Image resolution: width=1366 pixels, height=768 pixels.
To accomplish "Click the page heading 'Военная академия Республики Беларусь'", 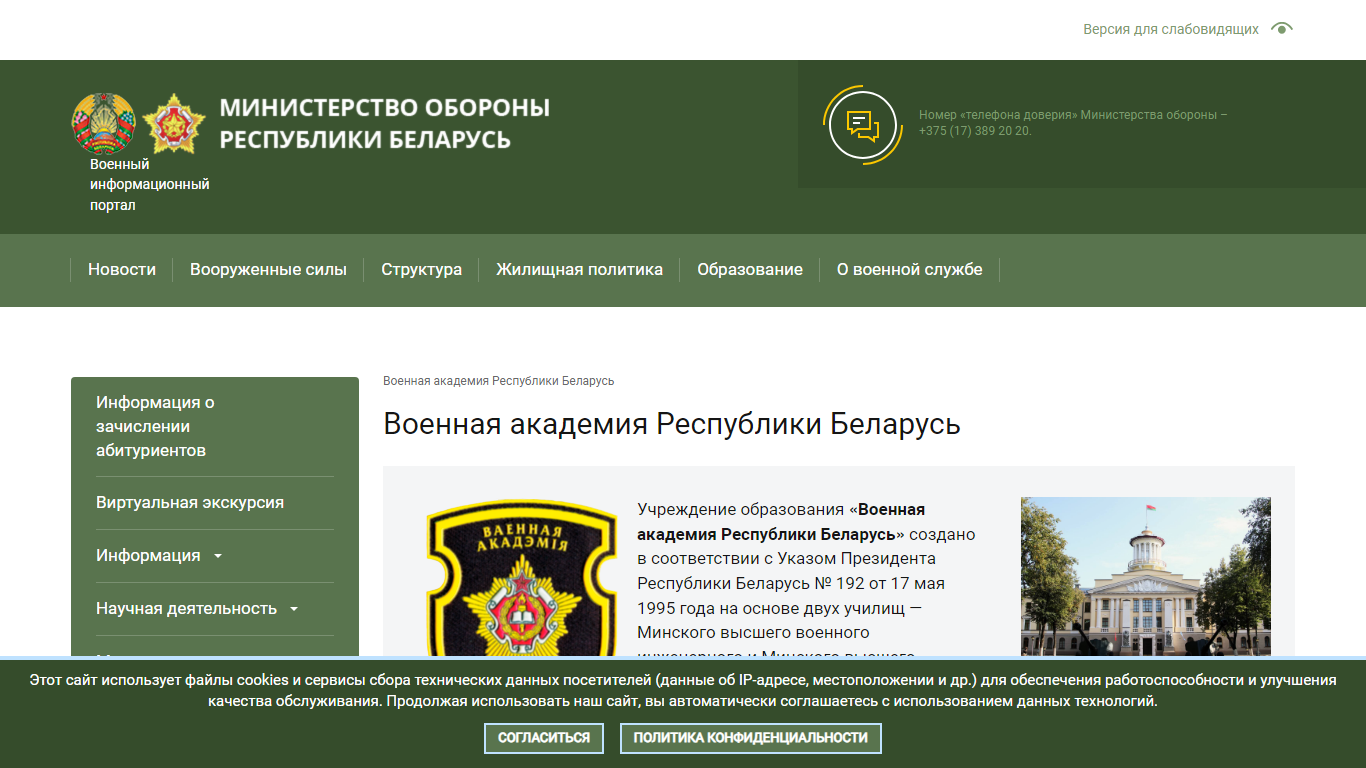I will click(671, 424).
